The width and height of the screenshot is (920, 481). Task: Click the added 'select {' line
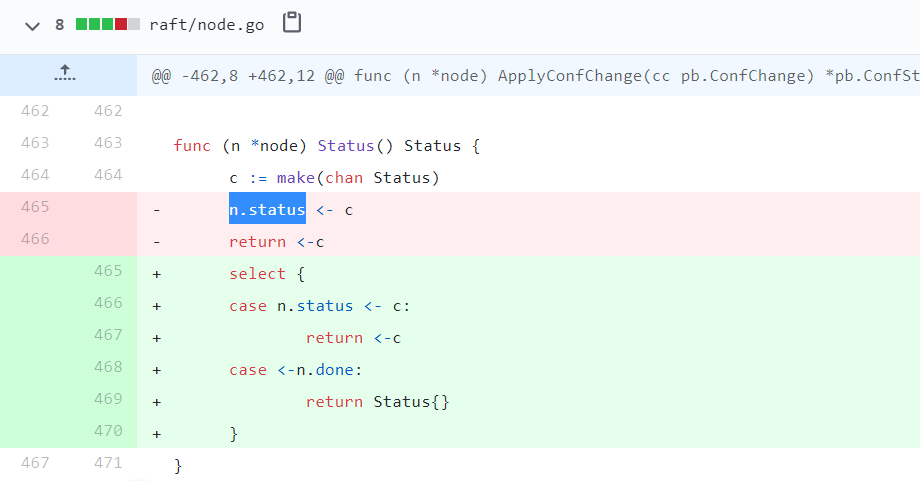click(257, 273)
